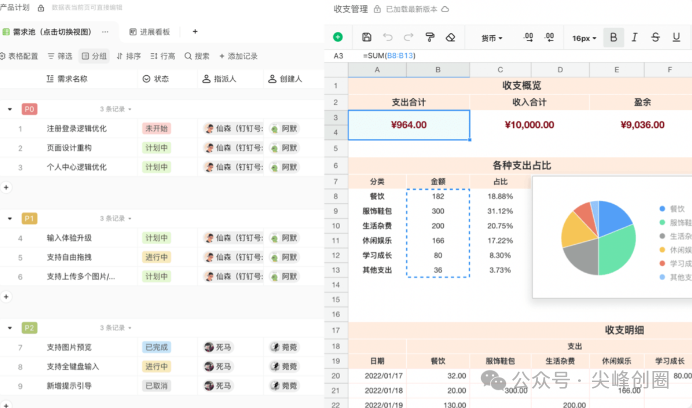Click the formula bar showing =SUM(B8:B13)
692x408 pixels.
tap(389, 56)
